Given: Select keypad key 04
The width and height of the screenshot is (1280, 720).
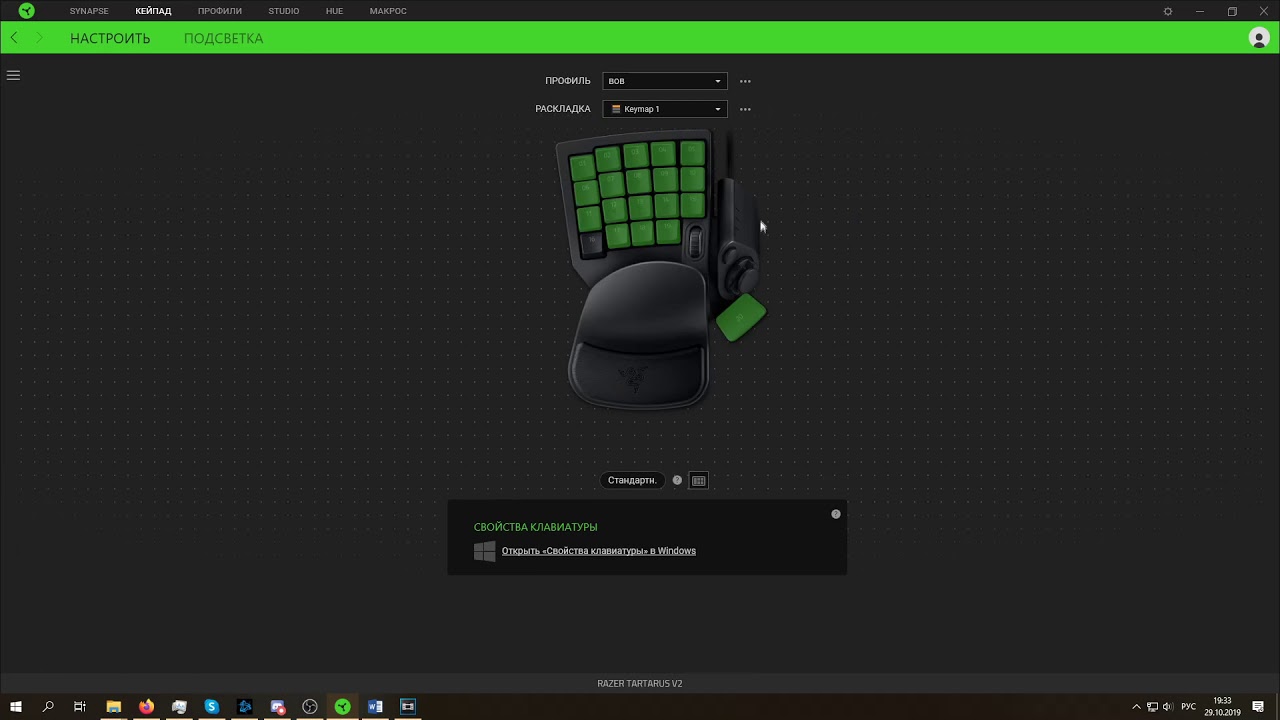Looking at the screenshot, I should pyautogui.click(x=663, y=153).
